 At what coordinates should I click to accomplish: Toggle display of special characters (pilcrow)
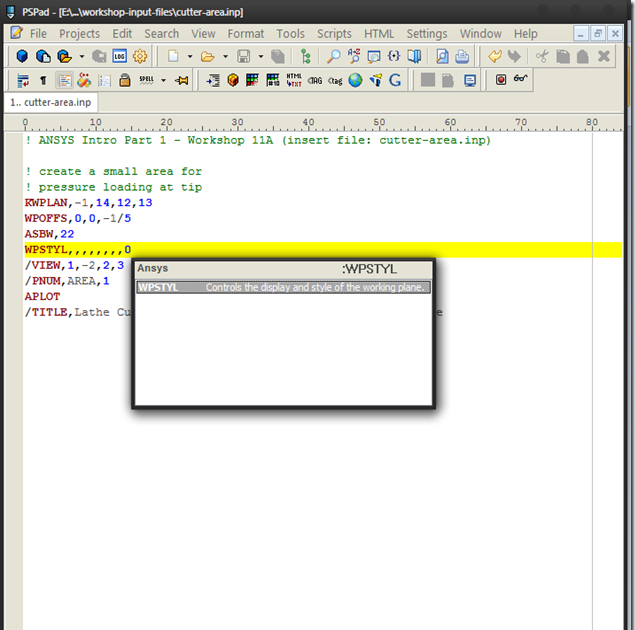coord(43,80)
